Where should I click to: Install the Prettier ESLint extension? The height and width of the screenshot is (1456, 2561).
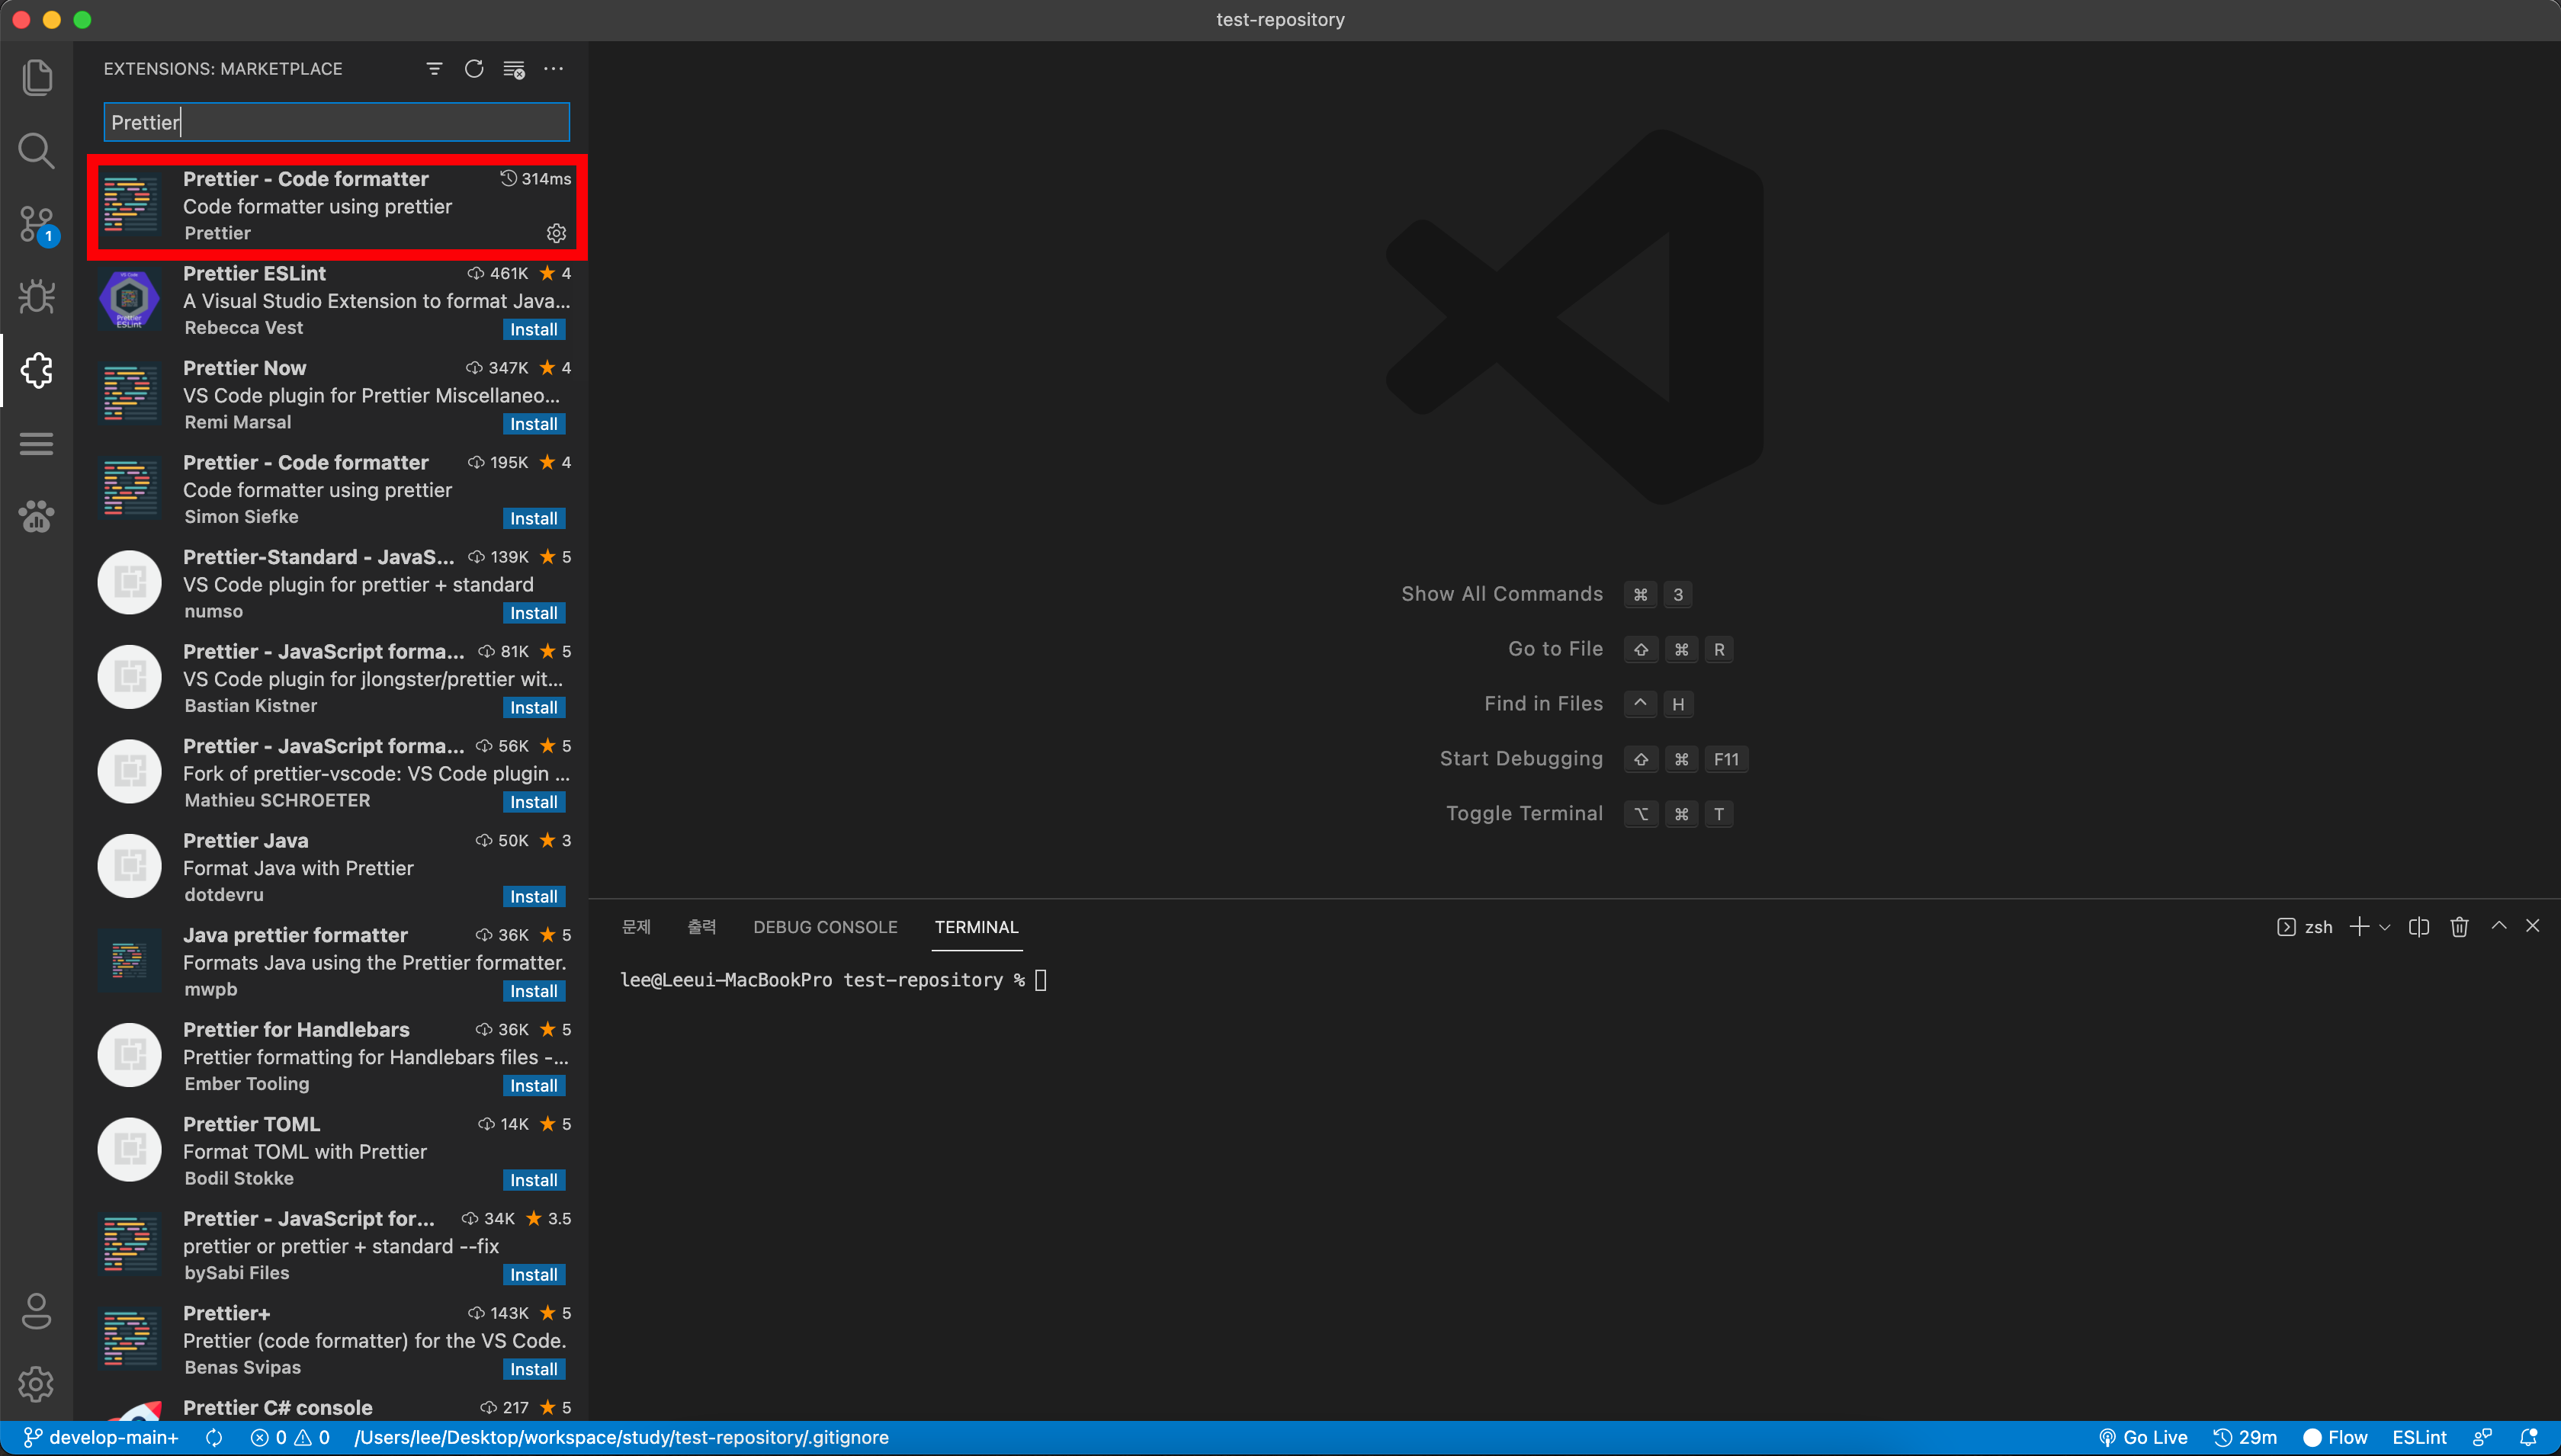coord(533,329)
